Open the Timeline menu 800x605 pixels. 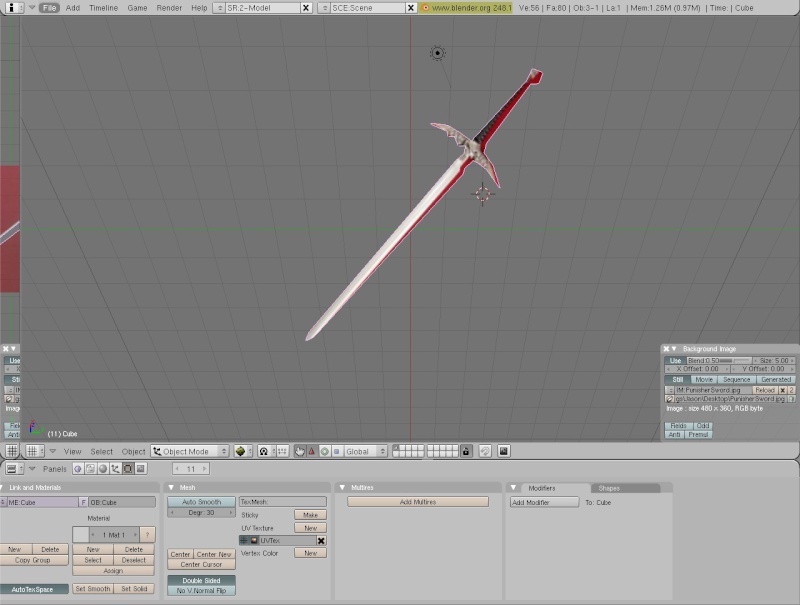[x=104, y=8]
